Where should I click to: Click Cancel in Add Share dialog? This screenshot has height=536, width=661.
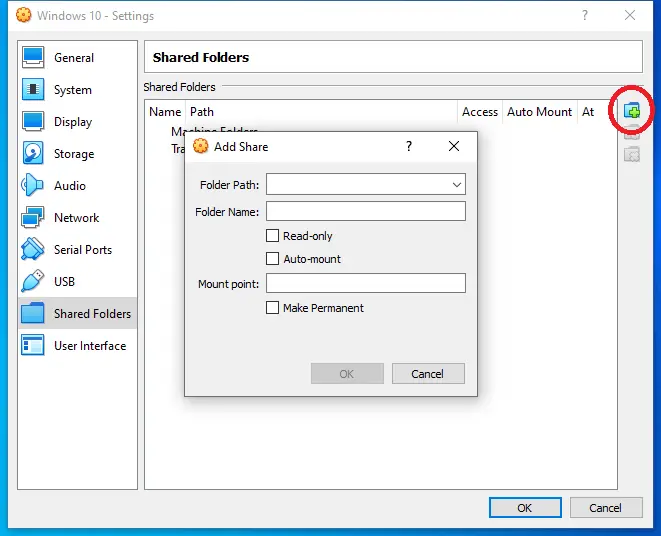(428, 374)
